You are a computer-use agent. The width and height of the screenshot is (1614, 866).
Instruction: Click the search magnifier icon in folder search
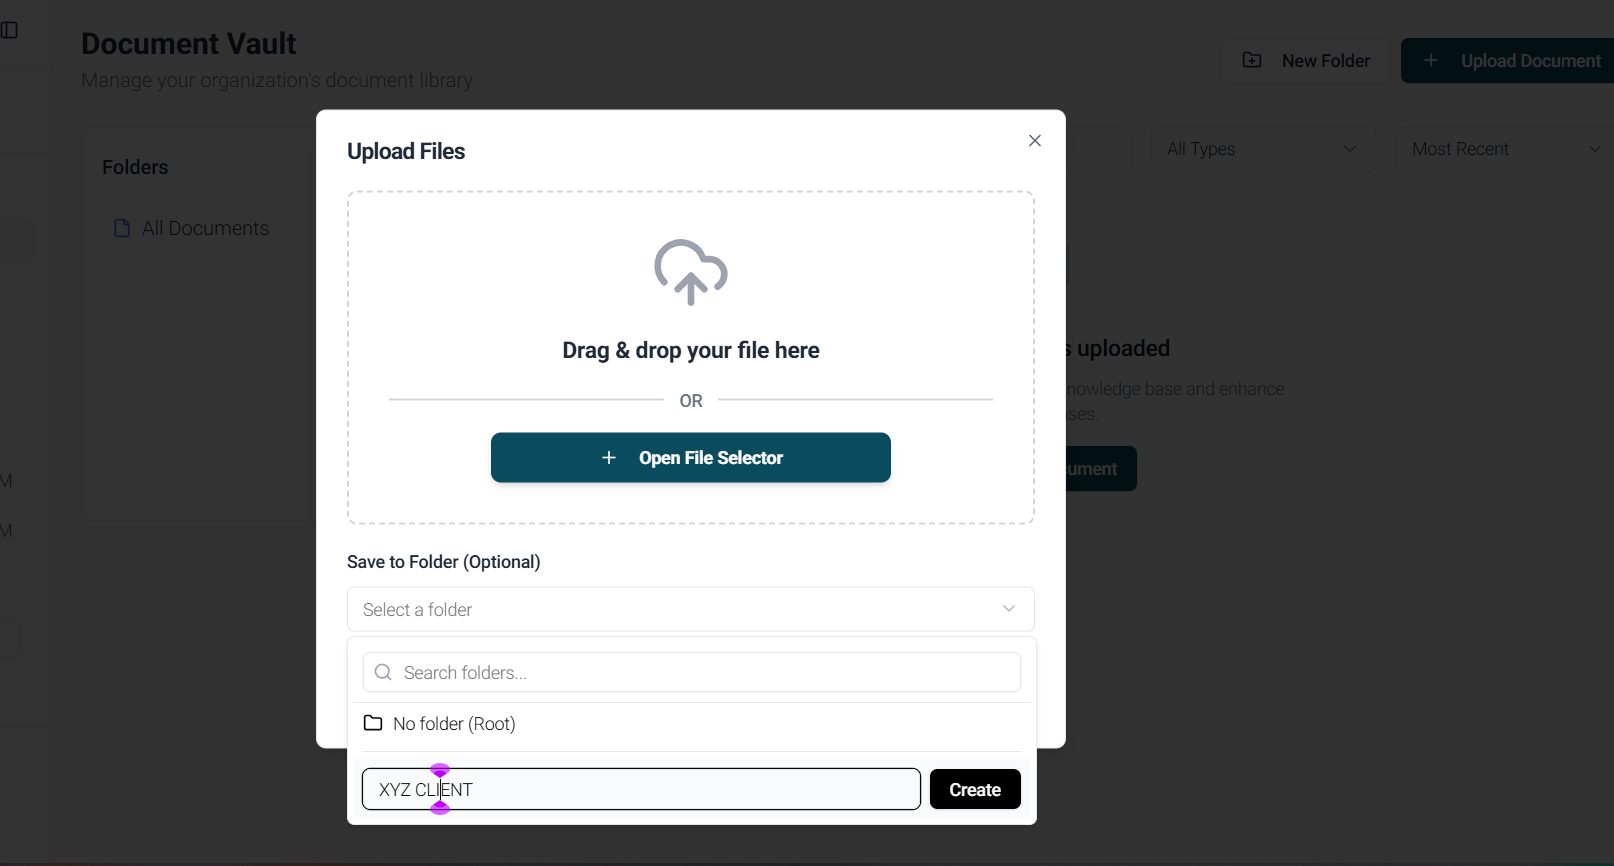click(383, 672)
